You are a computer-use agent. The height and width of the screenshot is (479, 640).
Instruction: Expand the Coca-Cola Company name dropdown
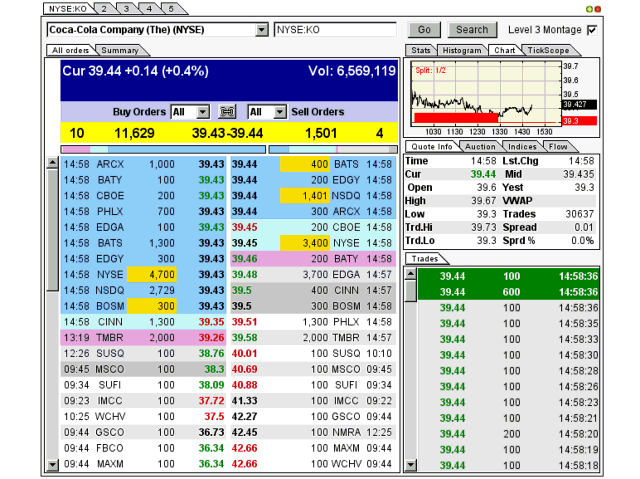coord(262,31)
